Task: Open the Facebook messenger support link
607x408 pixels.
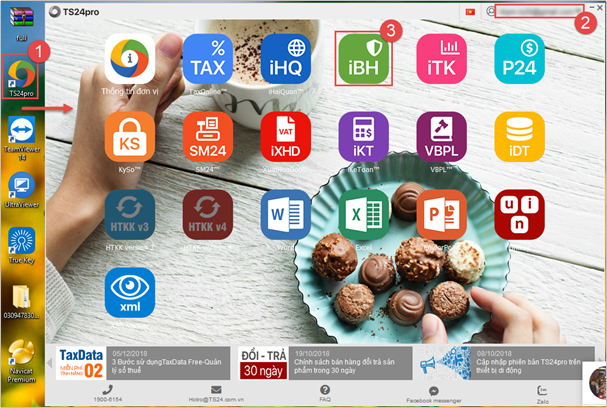Action: click(x=434, y=394)
